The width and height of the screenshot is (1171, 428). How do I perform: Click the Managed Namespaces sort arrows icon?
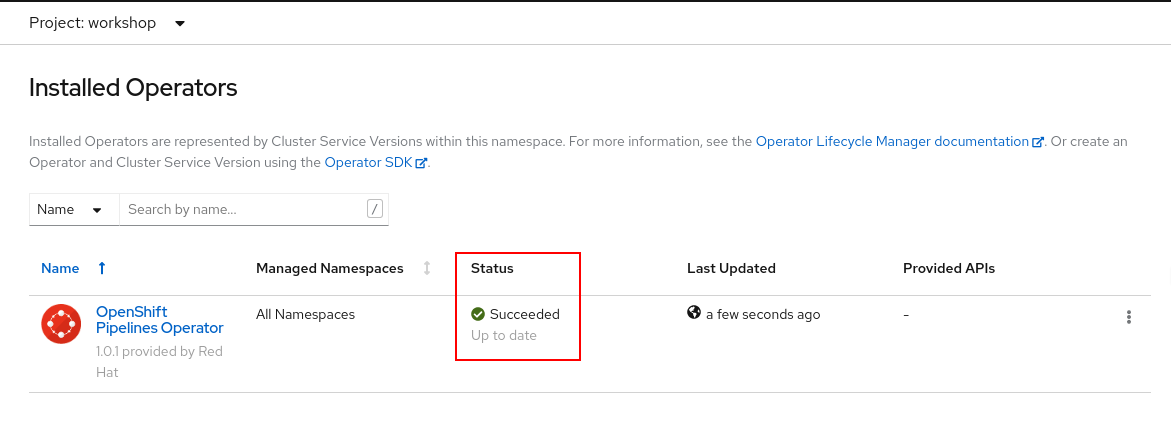(x=427, y=268)
